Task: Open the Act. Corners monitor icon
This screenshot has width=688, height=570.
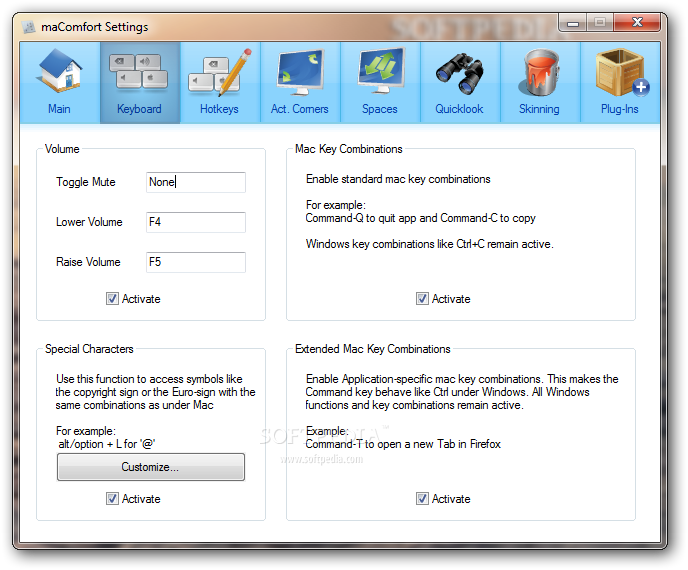Action: [300, 72]
